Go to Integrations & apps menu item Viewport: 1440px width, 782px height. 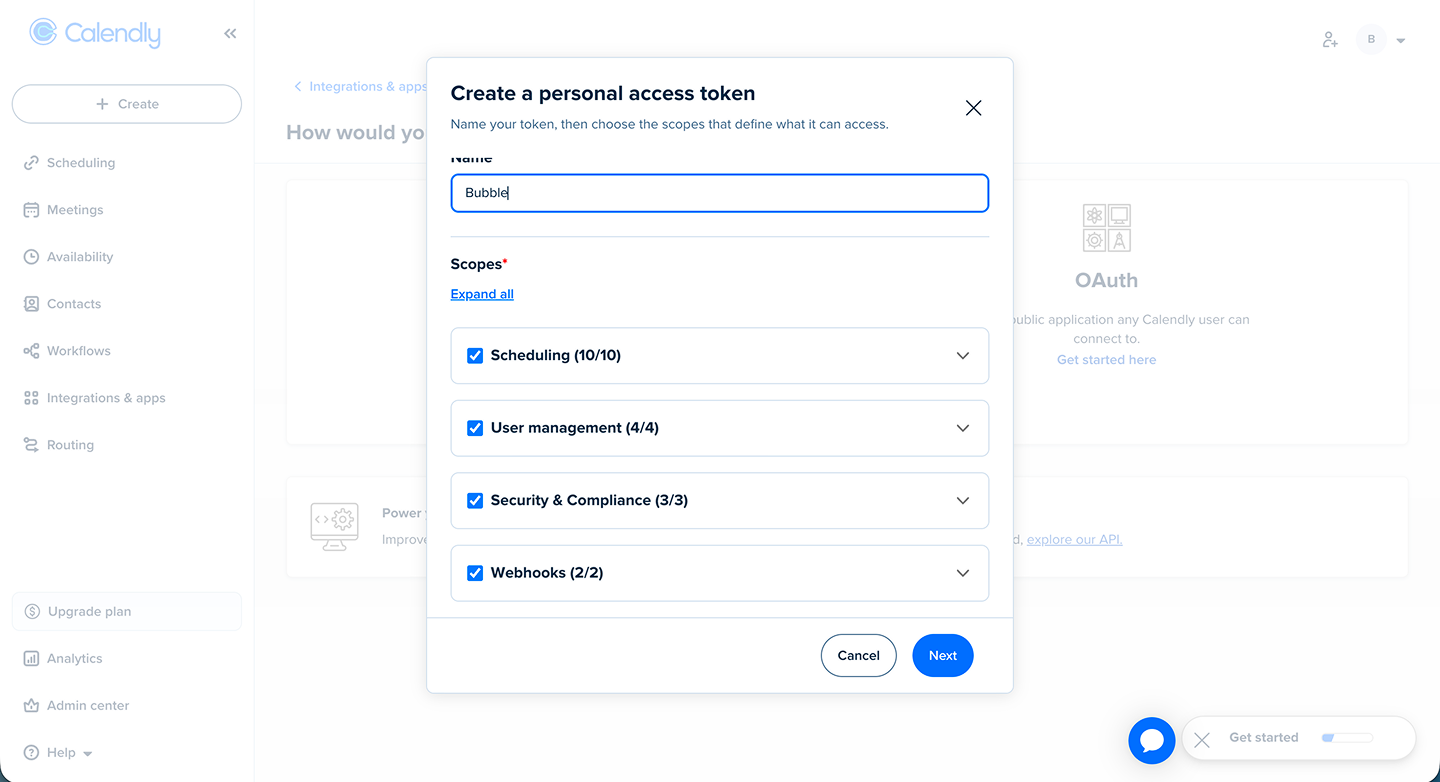click(x=105, y=398)
